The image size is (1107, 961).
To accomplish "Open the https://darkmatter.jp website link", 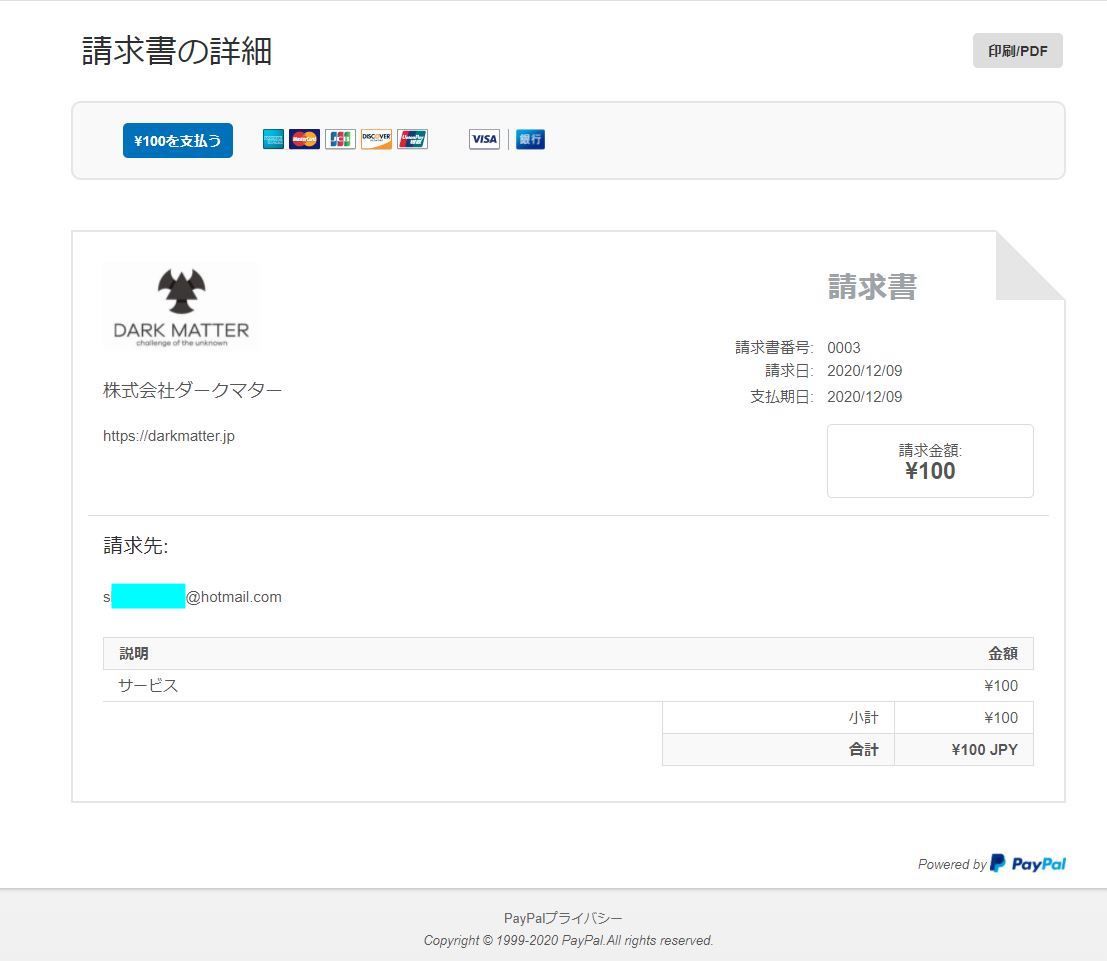I will [169, 436].
